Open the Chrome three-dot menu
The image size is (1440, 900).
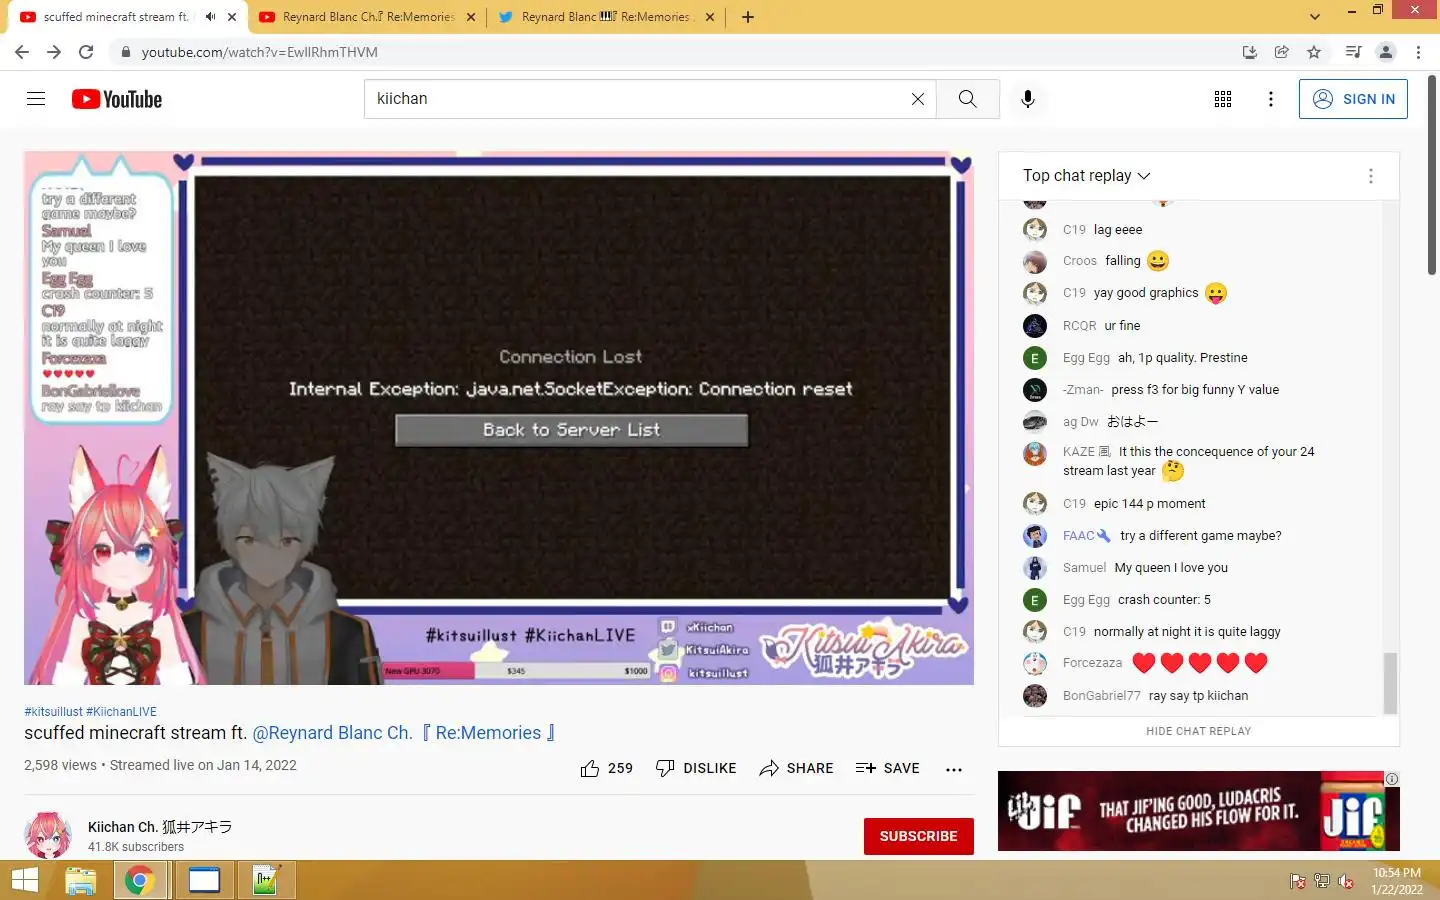tap(1418, 52)
